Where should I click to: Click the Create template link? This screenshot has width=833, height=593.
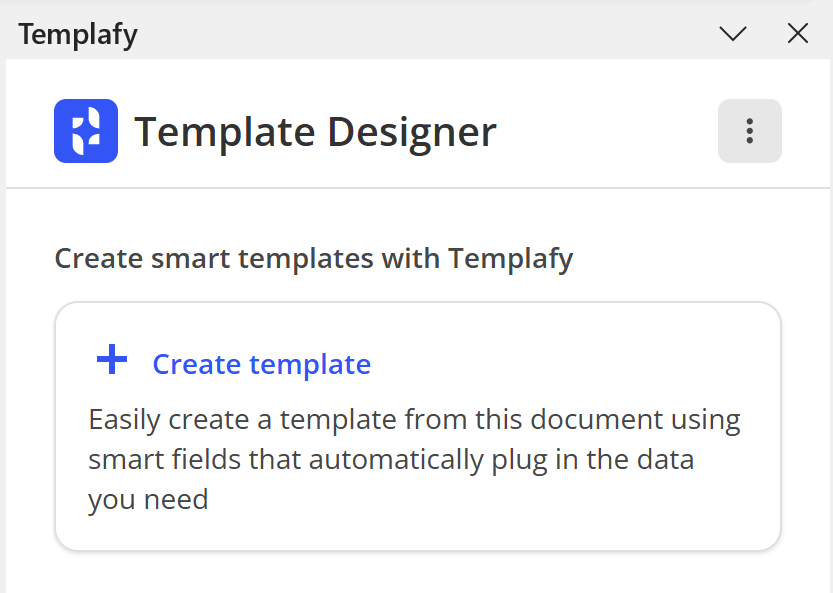pos(261,365)
